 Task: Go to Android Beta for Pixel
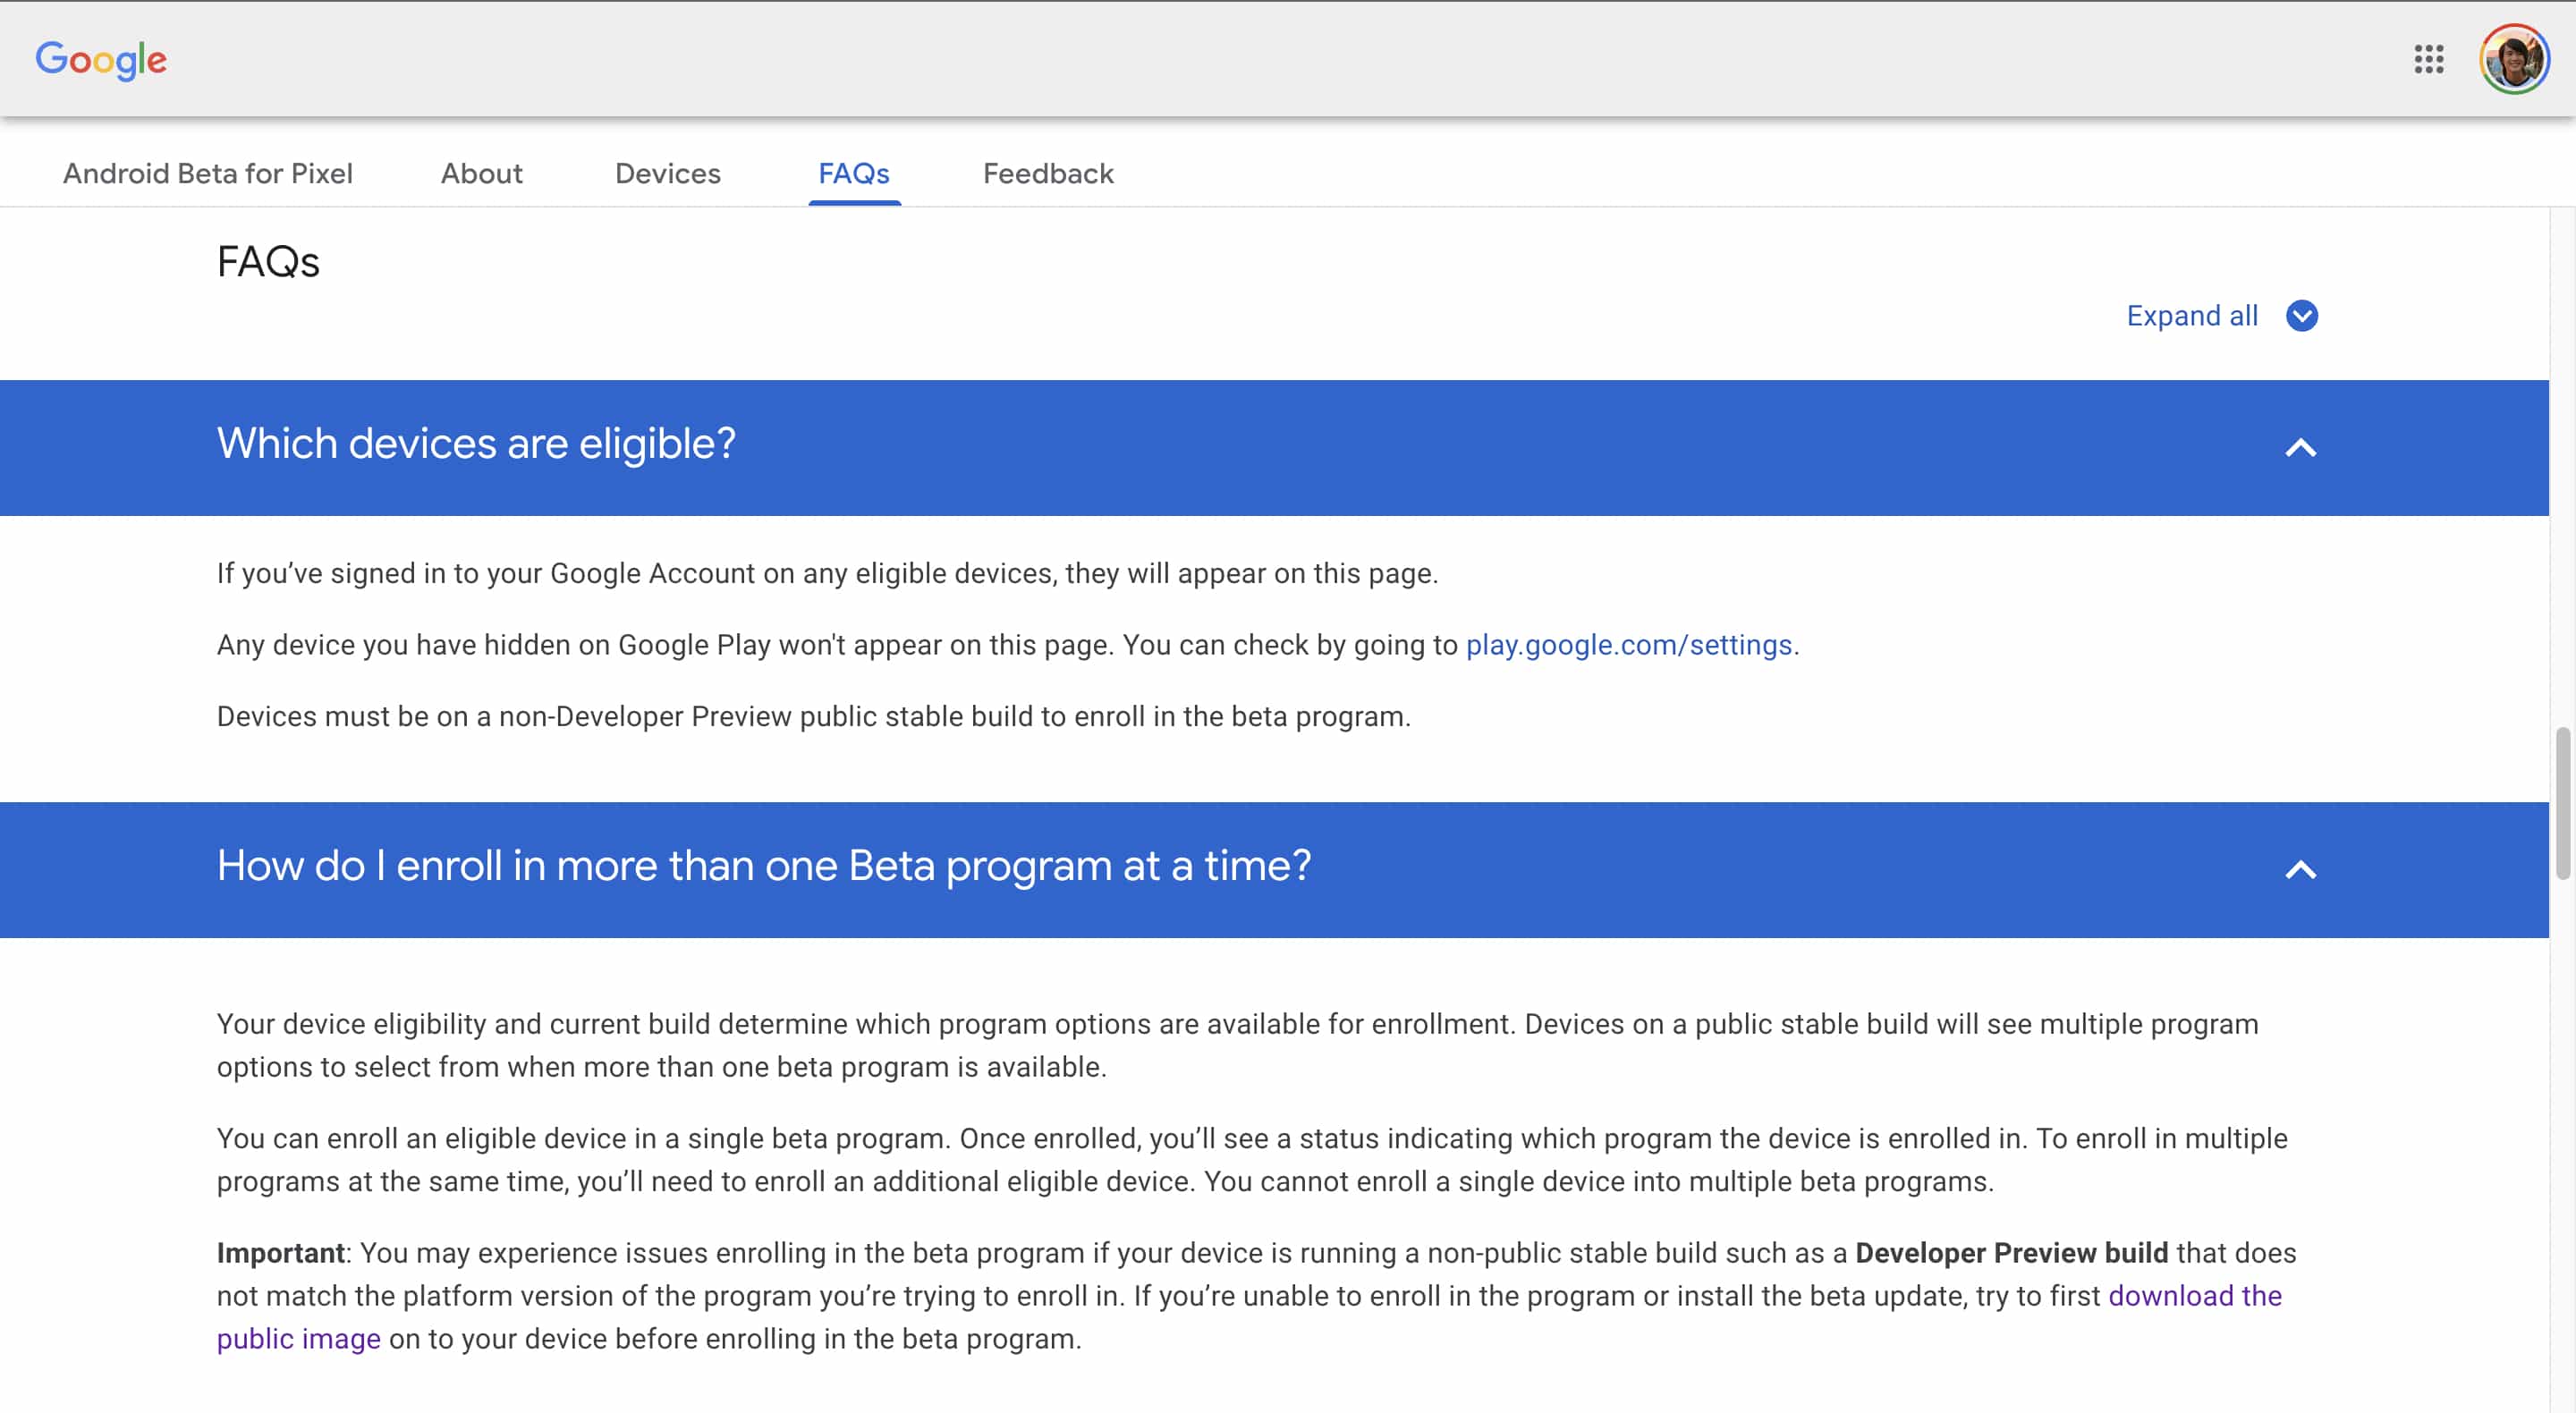(x=208, y=173)
